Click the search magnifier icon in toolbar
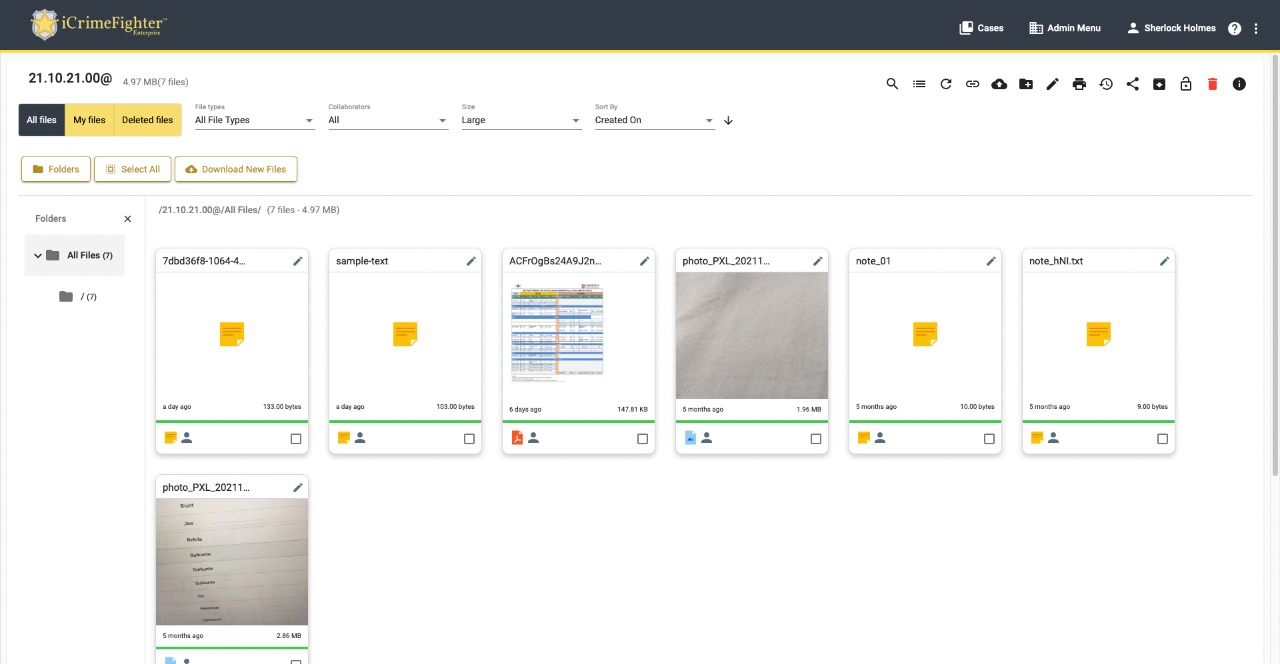Image resolution: width=1280 pixels, height=664 pixels. (892, 84)
